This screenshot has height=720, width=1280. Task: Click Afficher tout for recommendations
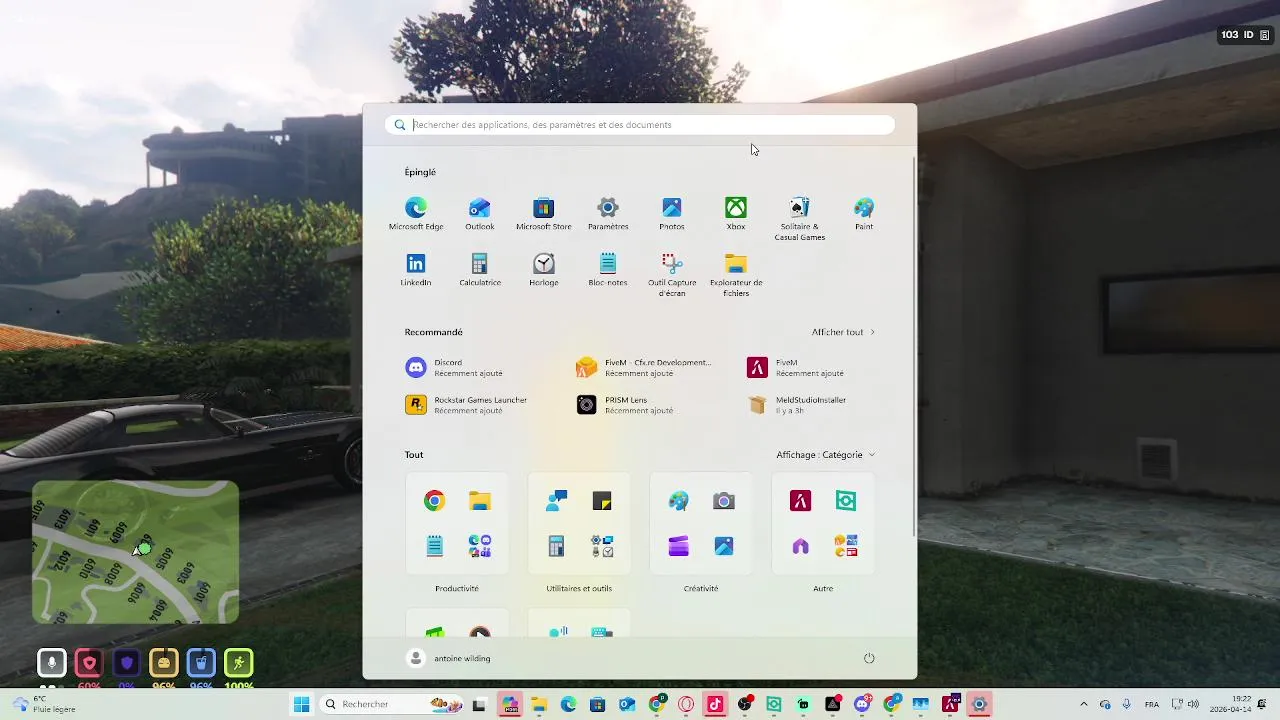point(843,332)
